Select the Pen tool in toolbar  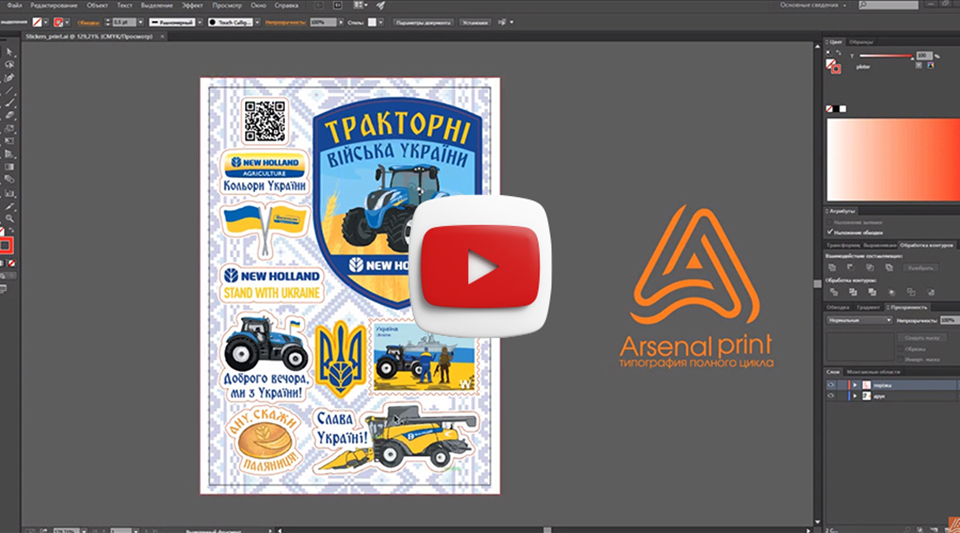tap(9, 77)
